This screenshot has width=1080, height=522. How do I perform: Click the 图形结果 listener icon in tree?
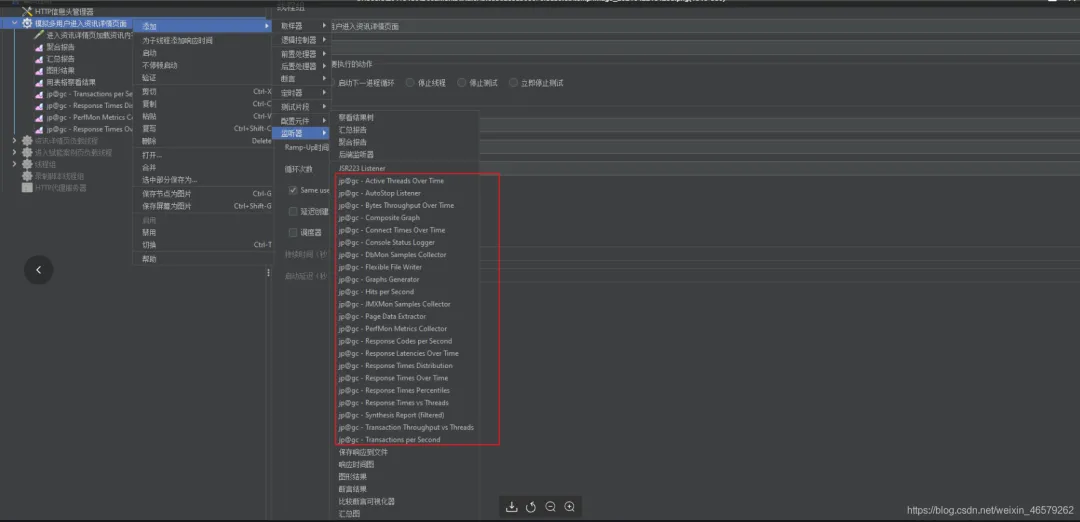[39, 70]
